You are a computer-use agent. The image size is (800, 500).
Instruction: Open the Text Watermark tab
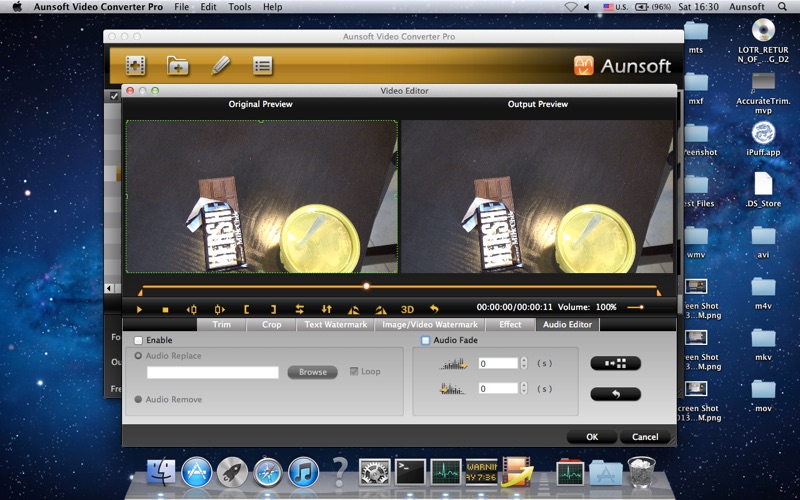coord(335,324)
